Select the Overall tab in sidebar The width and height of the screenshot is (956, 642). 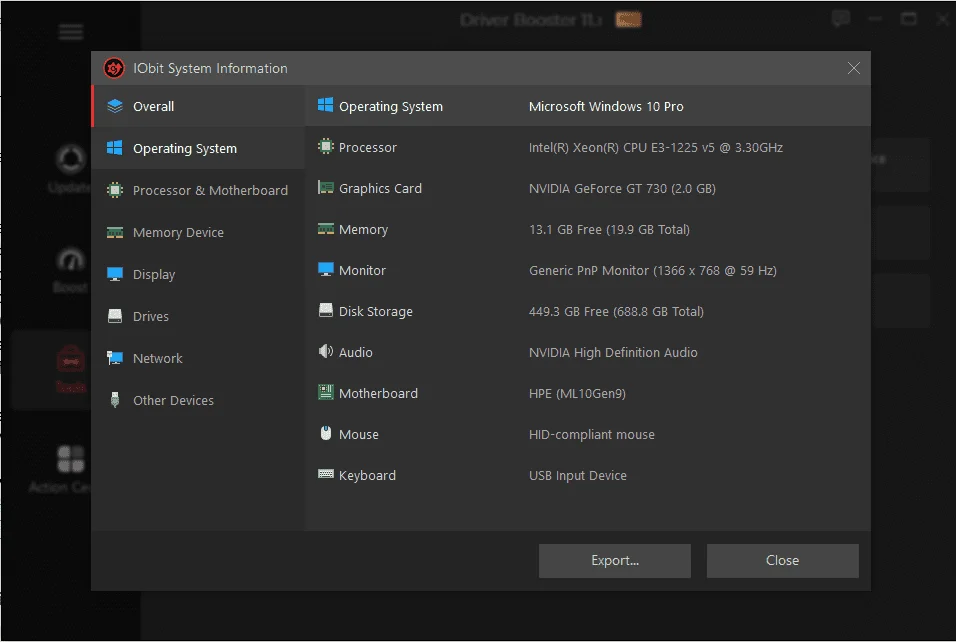(x=198, y=106)
